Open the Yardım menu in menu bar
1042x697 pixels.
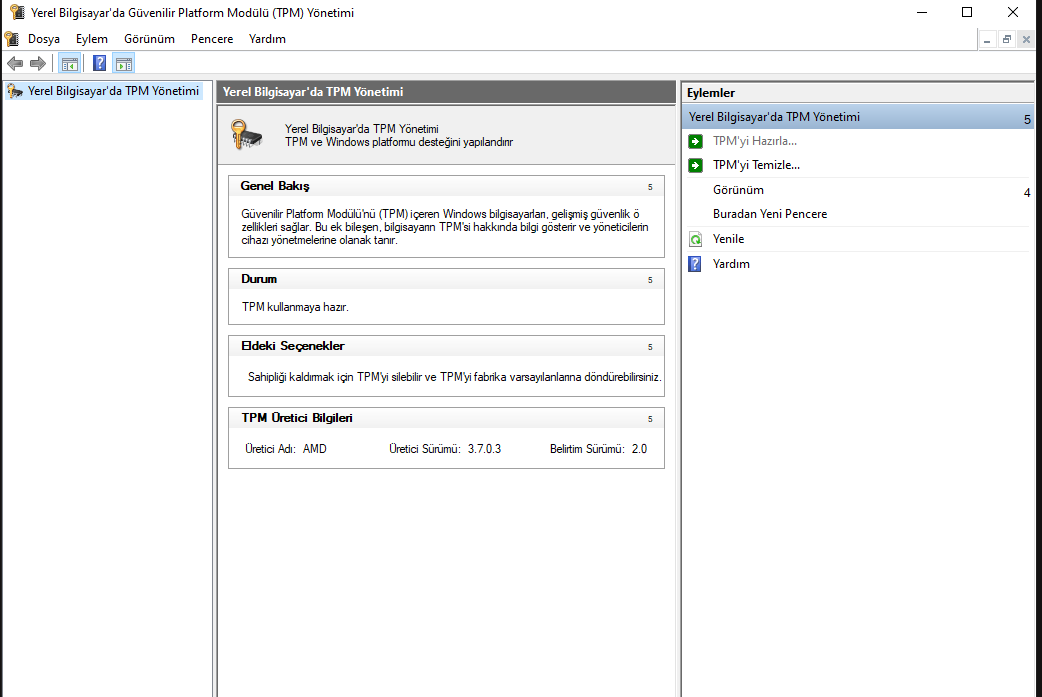[267, 39]
